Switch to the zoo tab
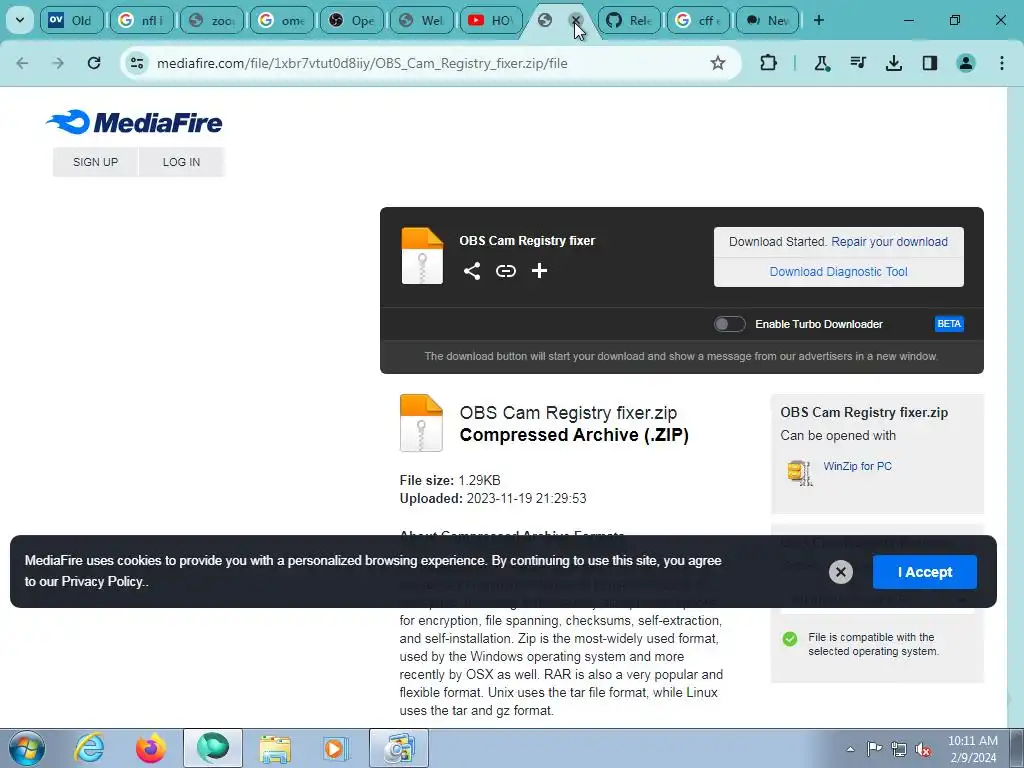 point(212,20)
